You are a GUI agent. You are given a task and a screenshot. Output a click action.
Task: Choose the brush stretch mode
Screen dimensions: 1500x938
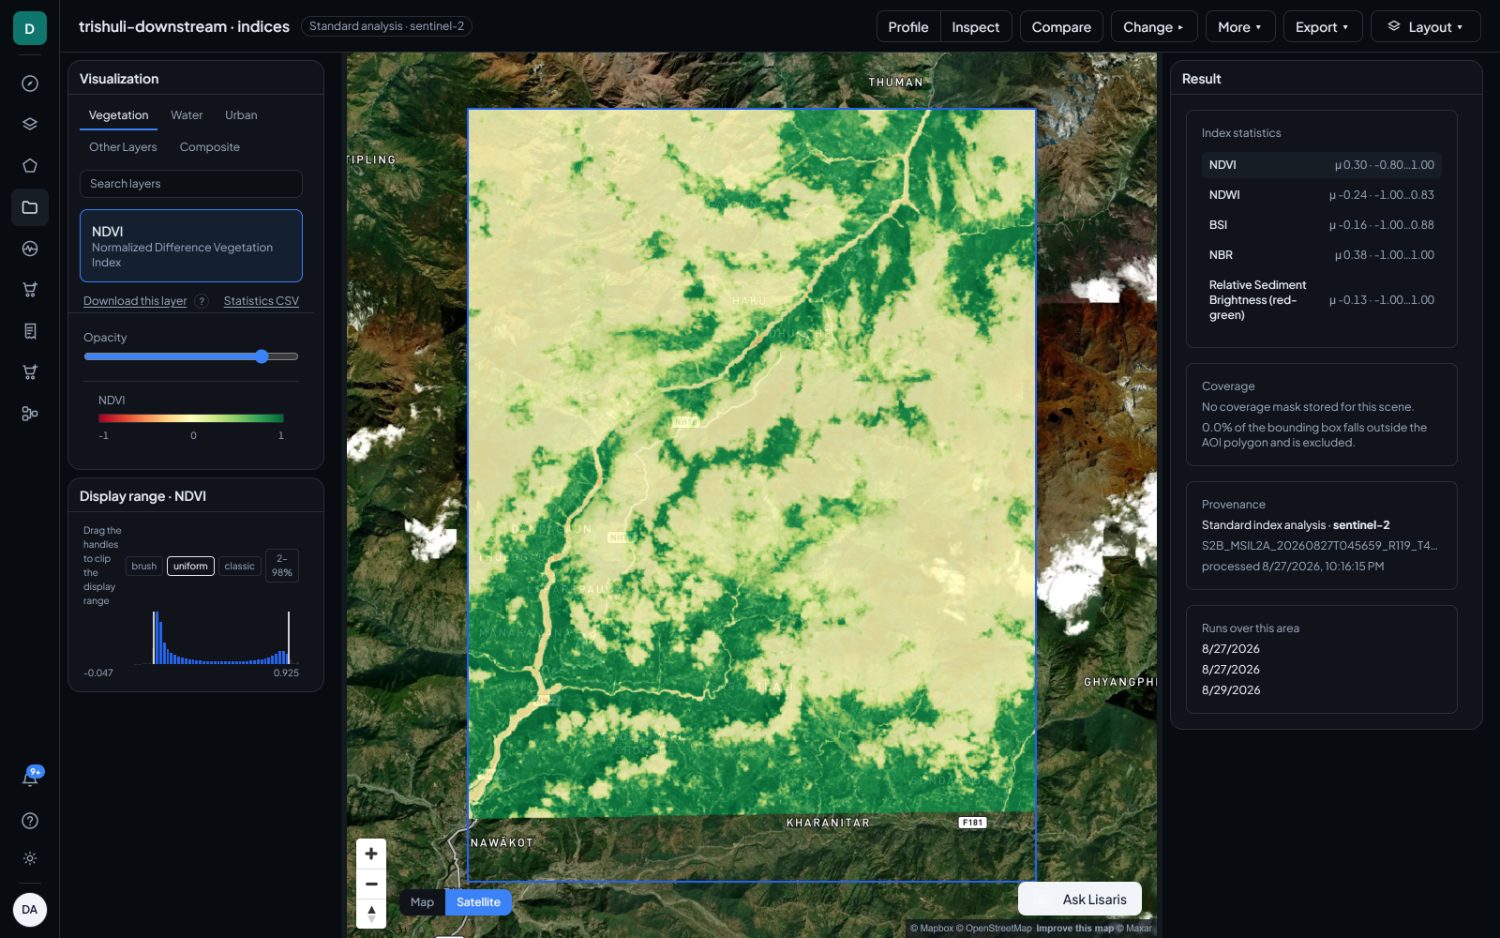tap(144, 566)
